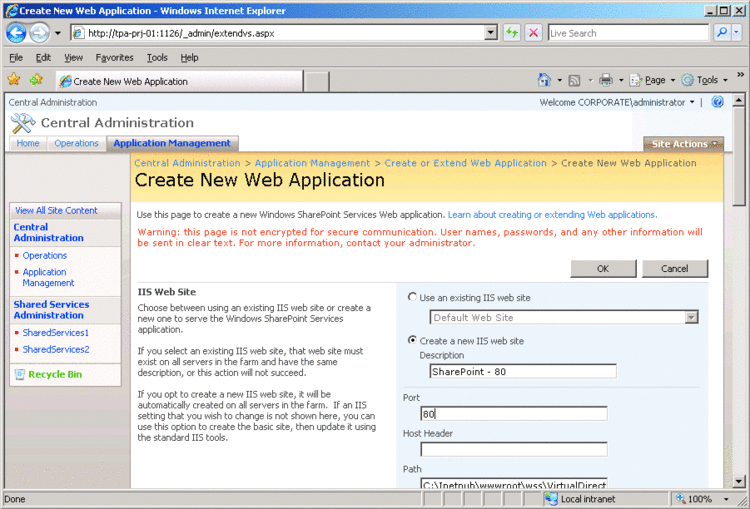Stop loading with the red X icon
Image resolution: width=750 pixels, height=509 pixels.
coord(533,33)
